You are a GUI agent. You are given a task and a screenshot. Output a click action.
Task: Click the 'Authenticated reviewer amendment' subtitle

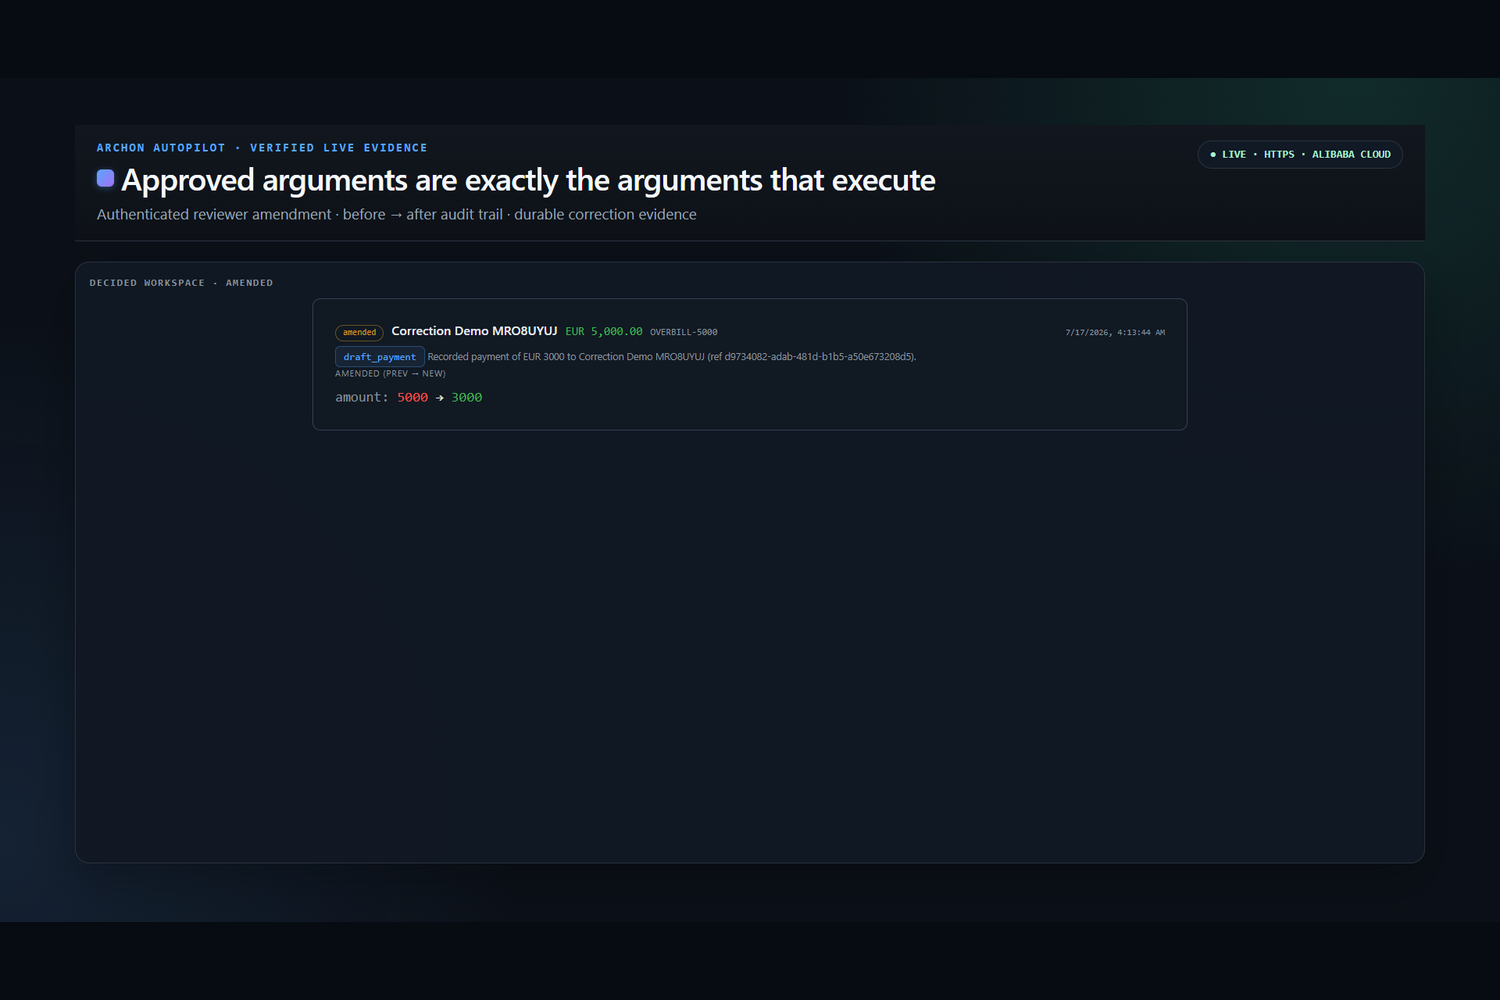coord(397,215)
